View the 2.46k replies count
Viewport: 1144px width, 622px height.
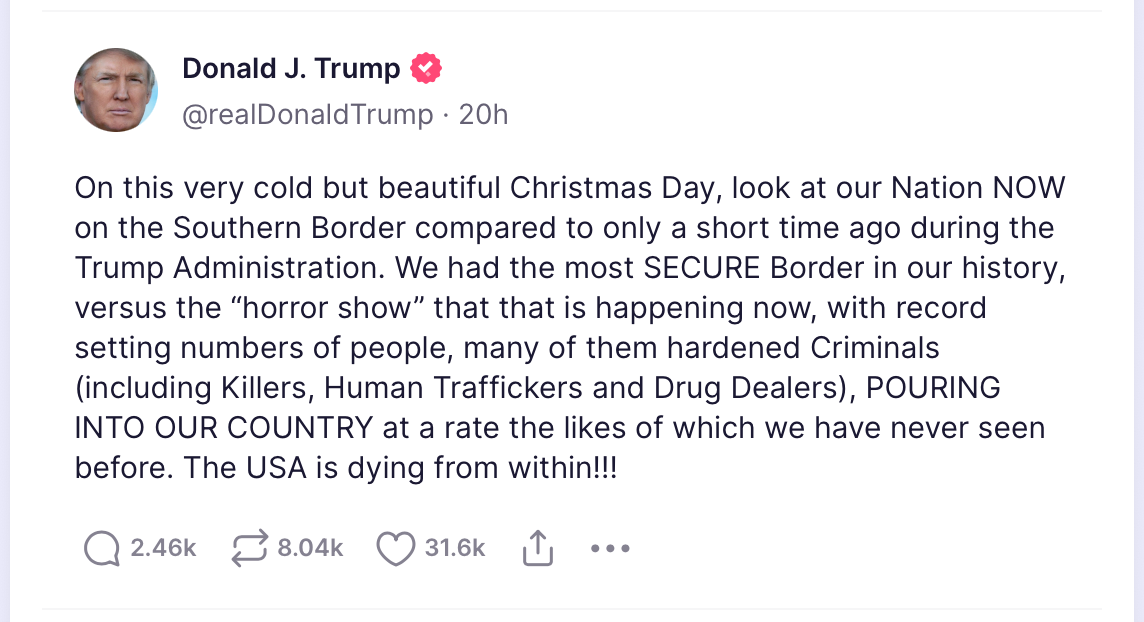[163, 548]
